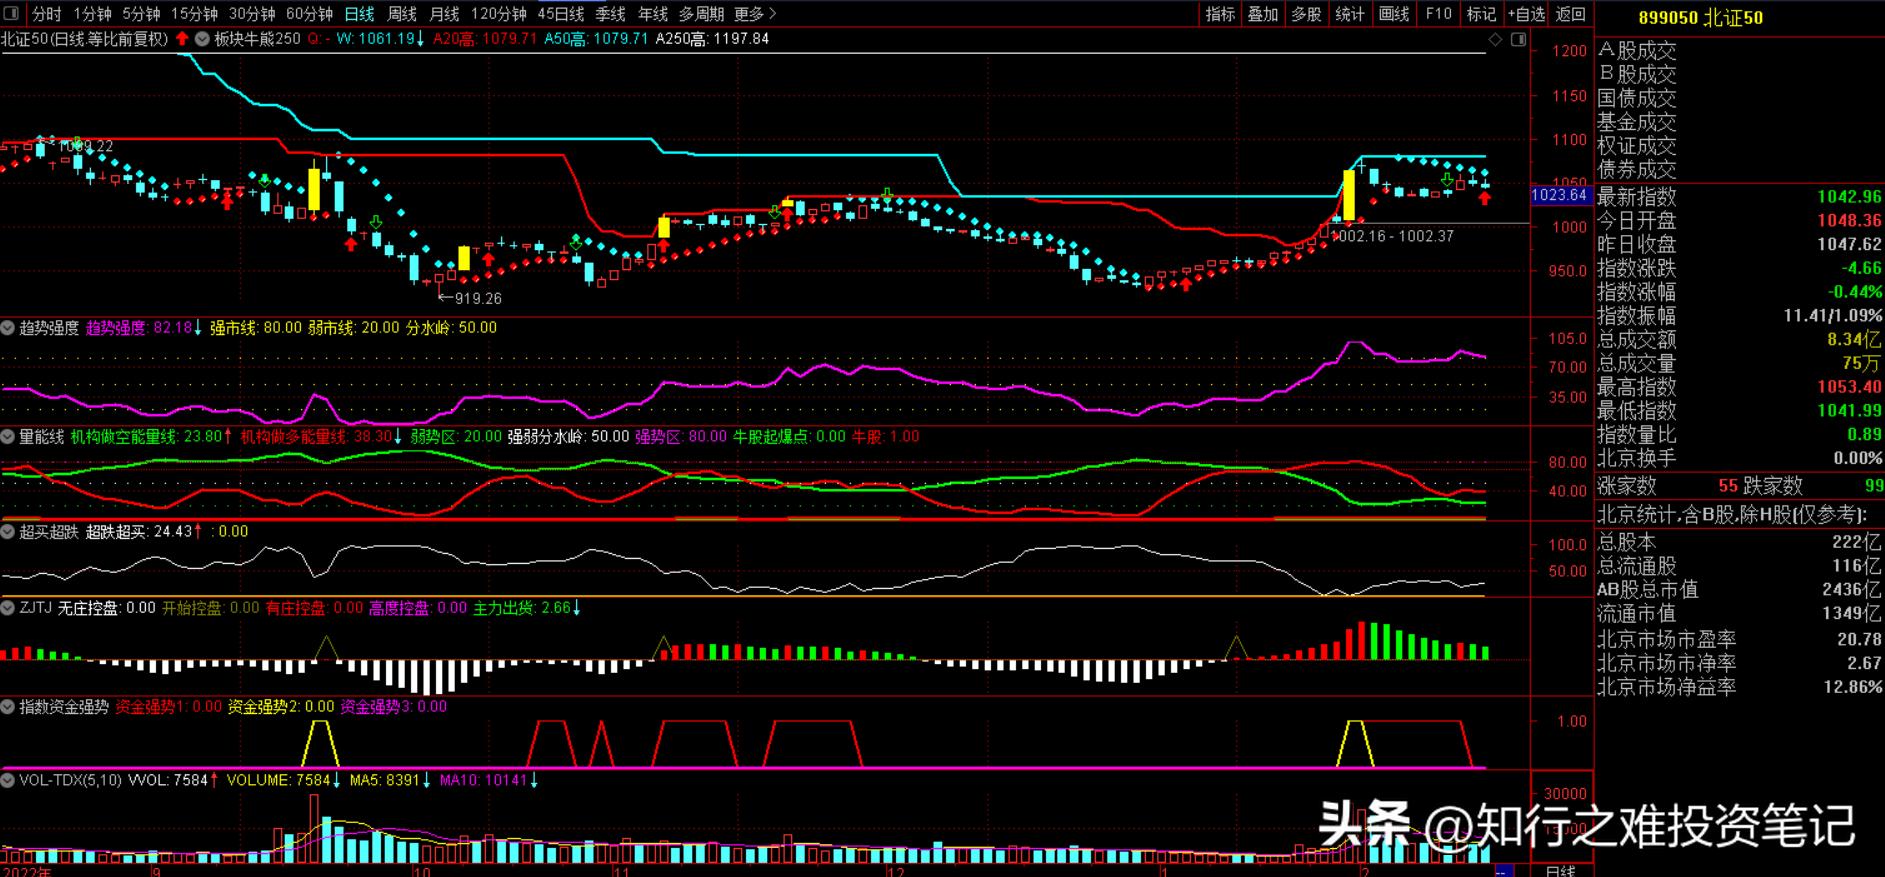The height and width of the screenshot is (877, 1885).
Task: Click the 总成交额 value 8.34亿
Action: (x=1855, y=340)
